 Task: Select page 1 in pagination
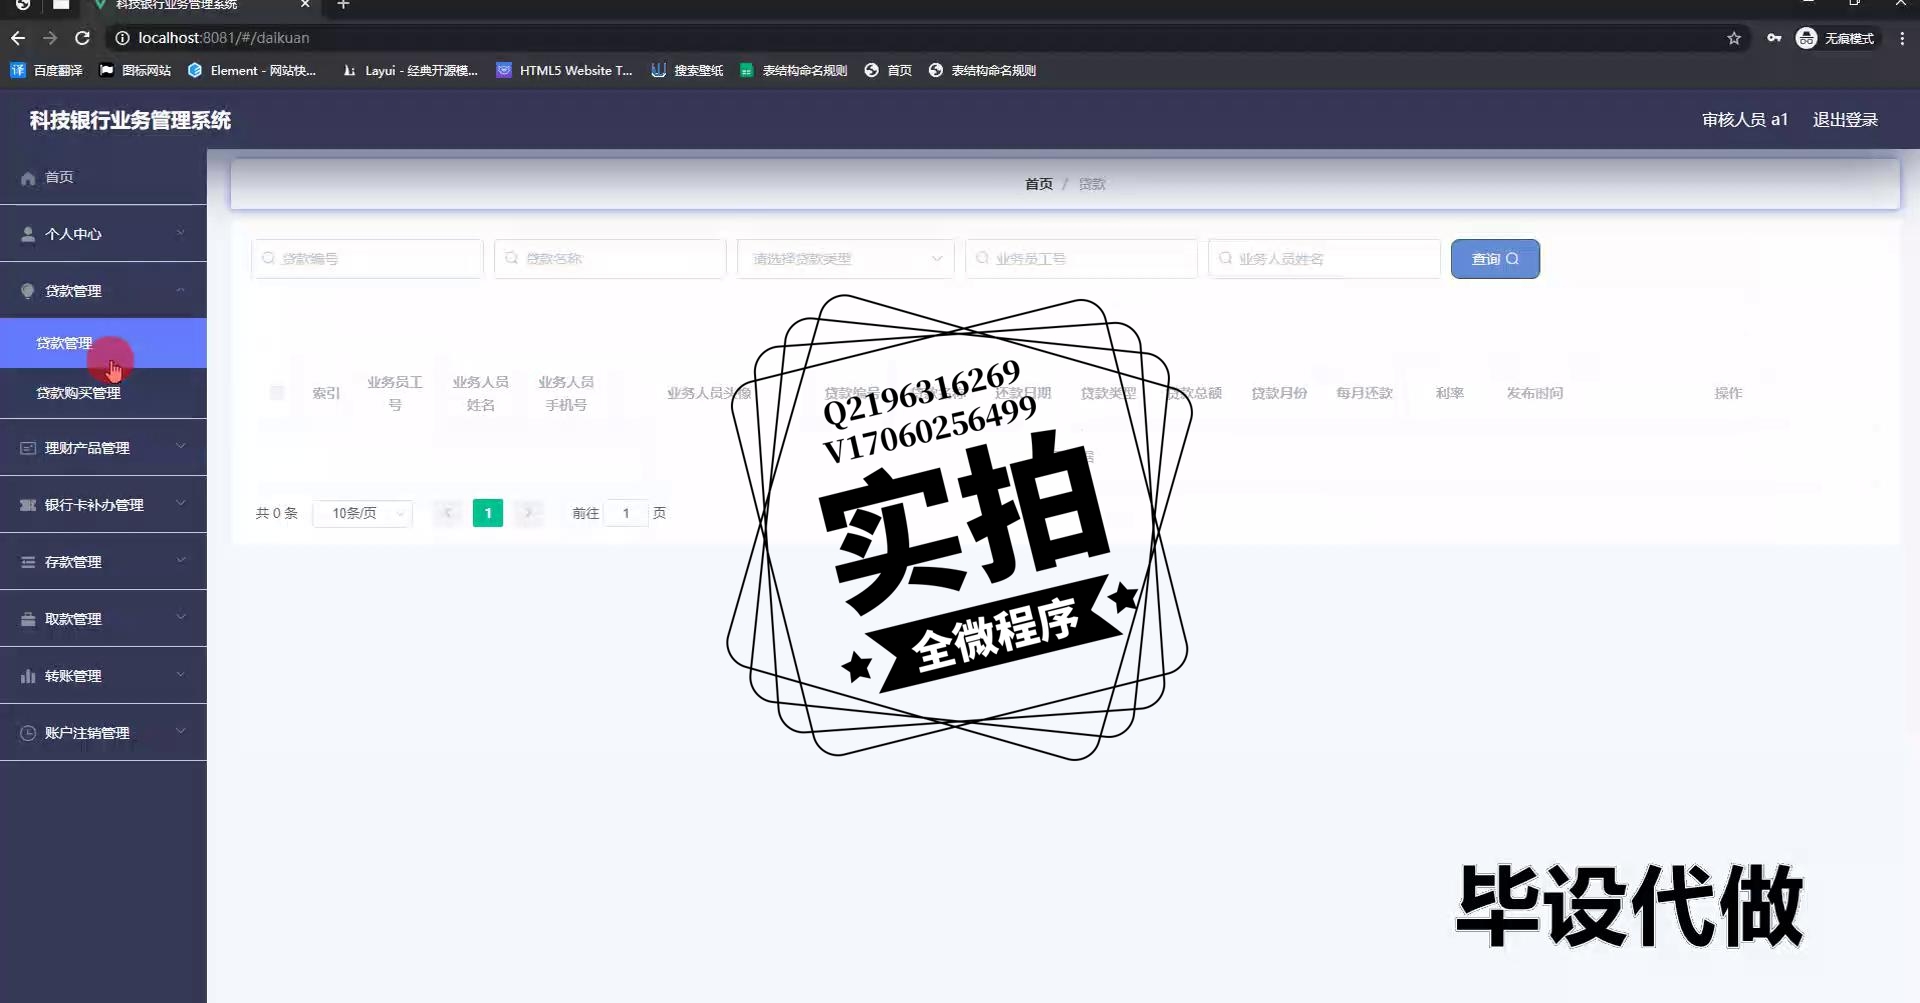pyautogui.click(x=488, y=513)
